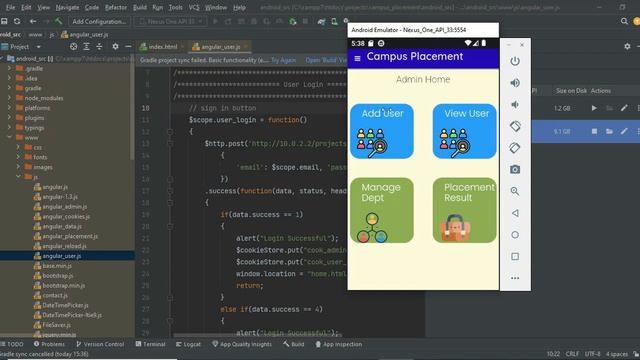Click Collapse All icon in Project panel

pos(99,47)
